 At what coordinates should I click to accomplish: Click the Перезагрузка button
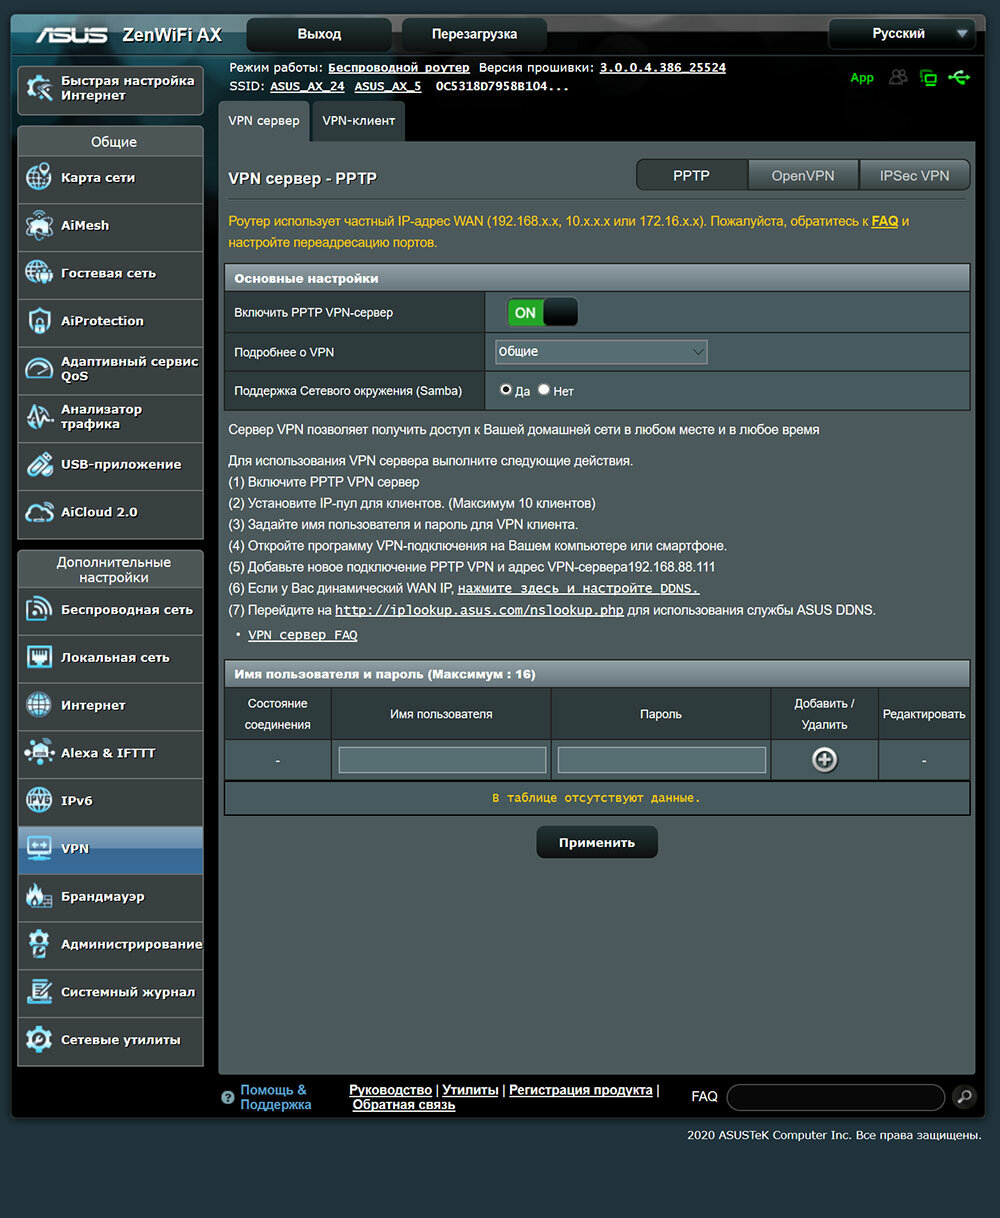[474, 34]
